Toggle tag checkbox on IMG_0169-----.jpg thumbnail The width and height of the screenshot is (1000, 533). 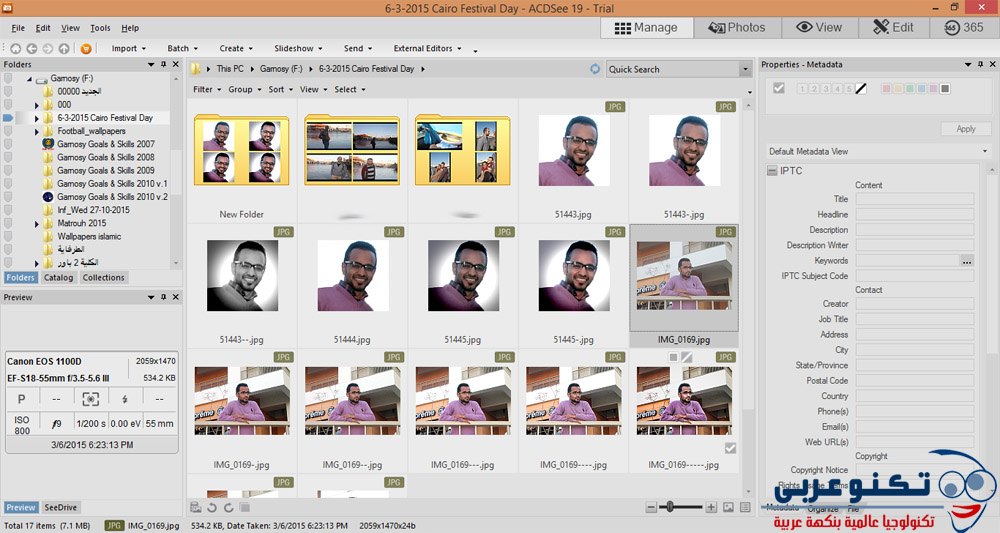click(730, 448)
